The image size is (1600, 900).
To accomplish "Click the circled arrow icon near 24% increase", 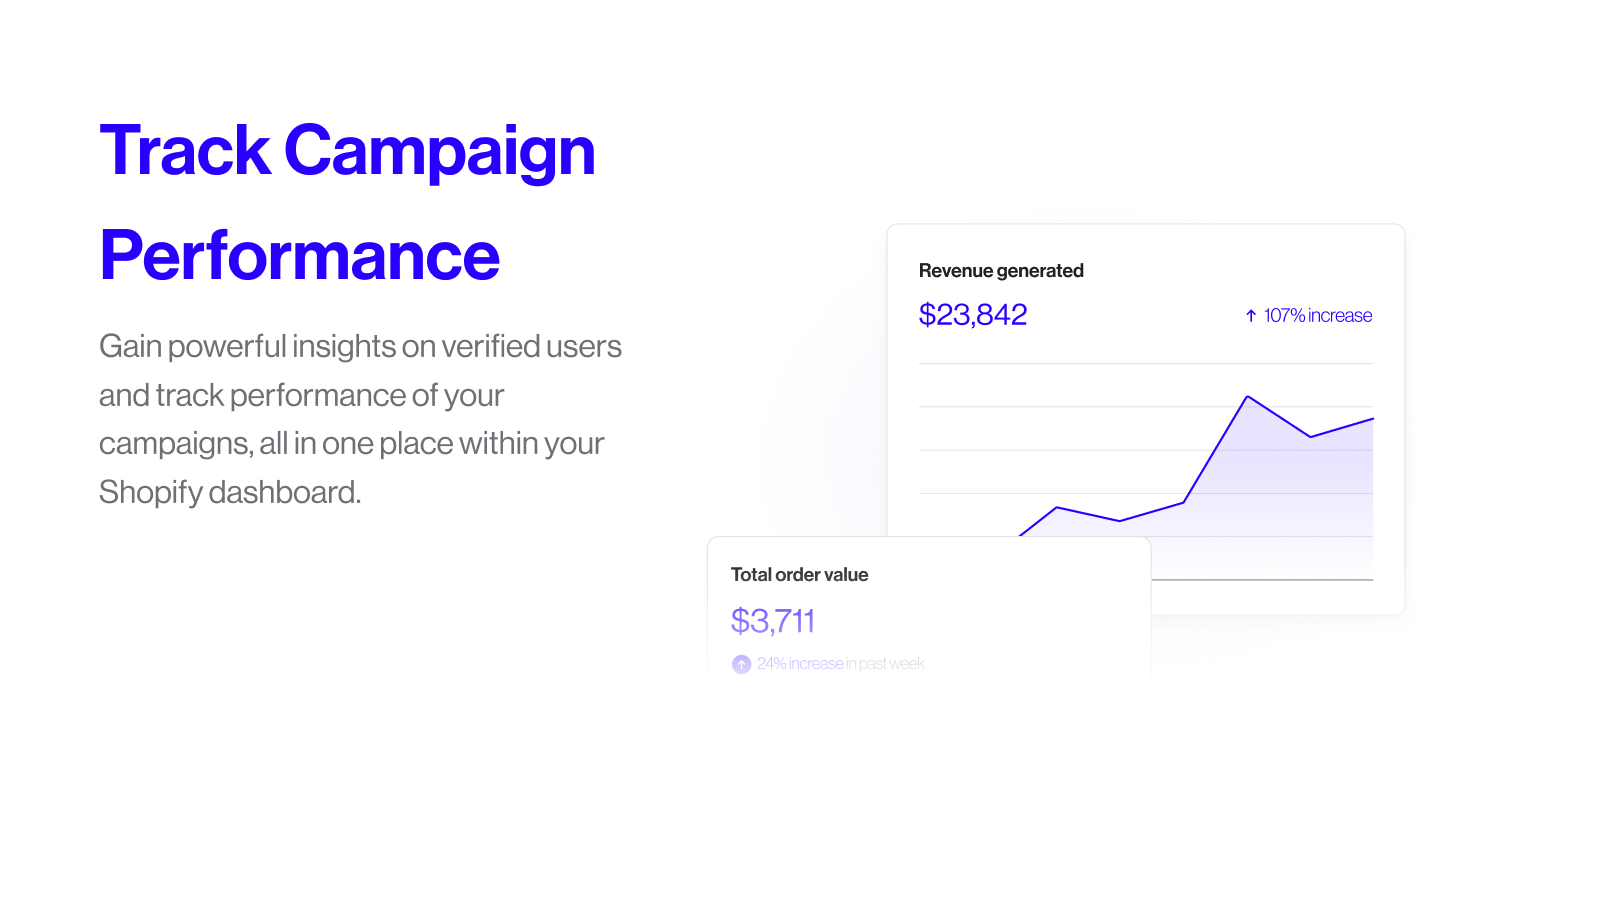I will point(741,664).
